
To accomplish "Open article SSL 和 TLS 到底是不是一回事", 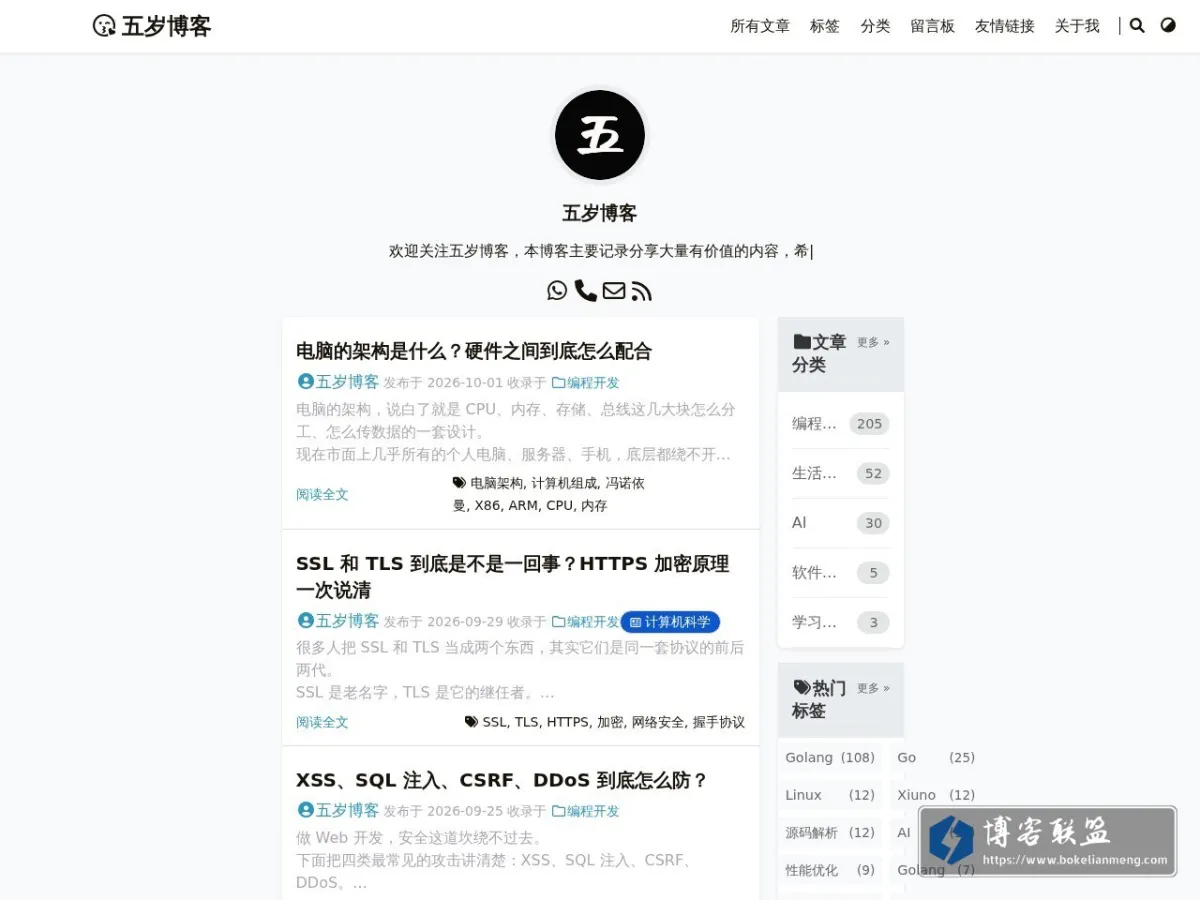I will pos(513,577).
